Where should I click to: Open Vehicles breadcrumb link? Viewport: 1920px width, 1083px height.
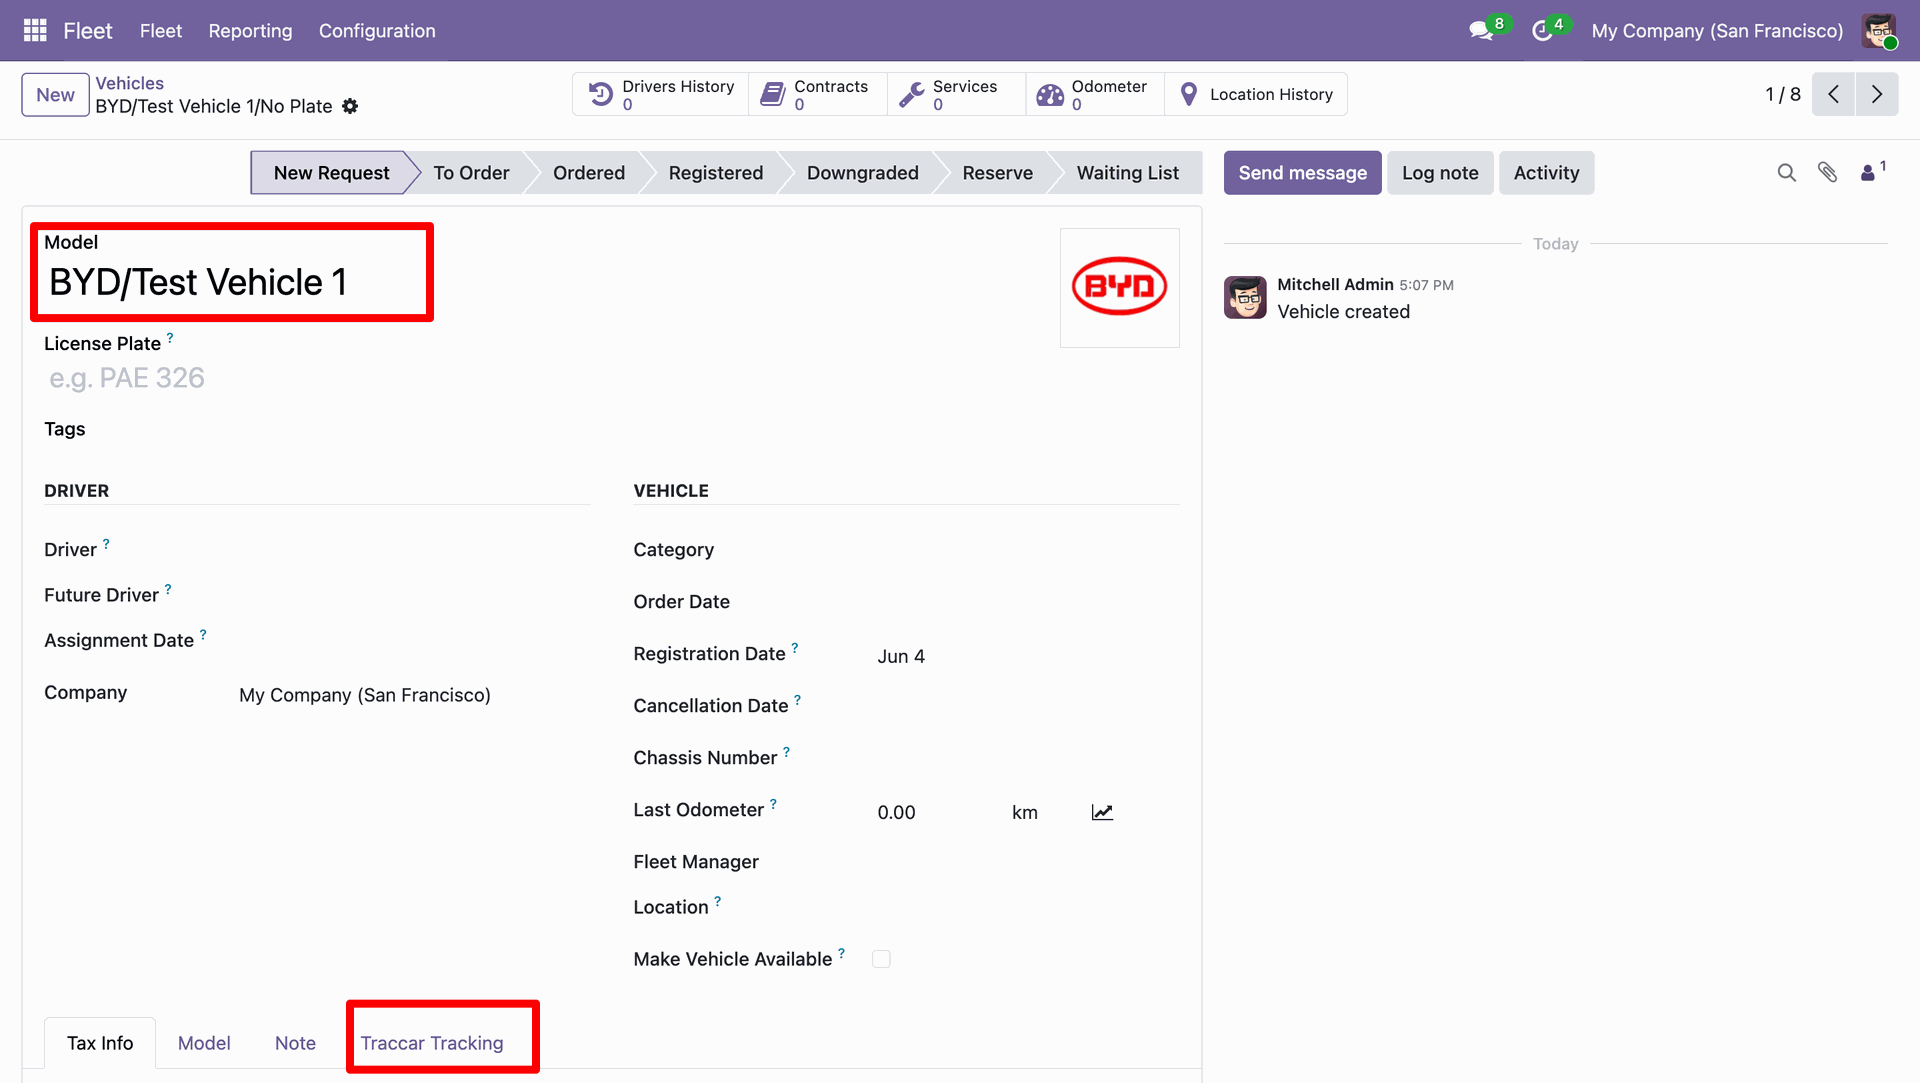pos(129,83)
